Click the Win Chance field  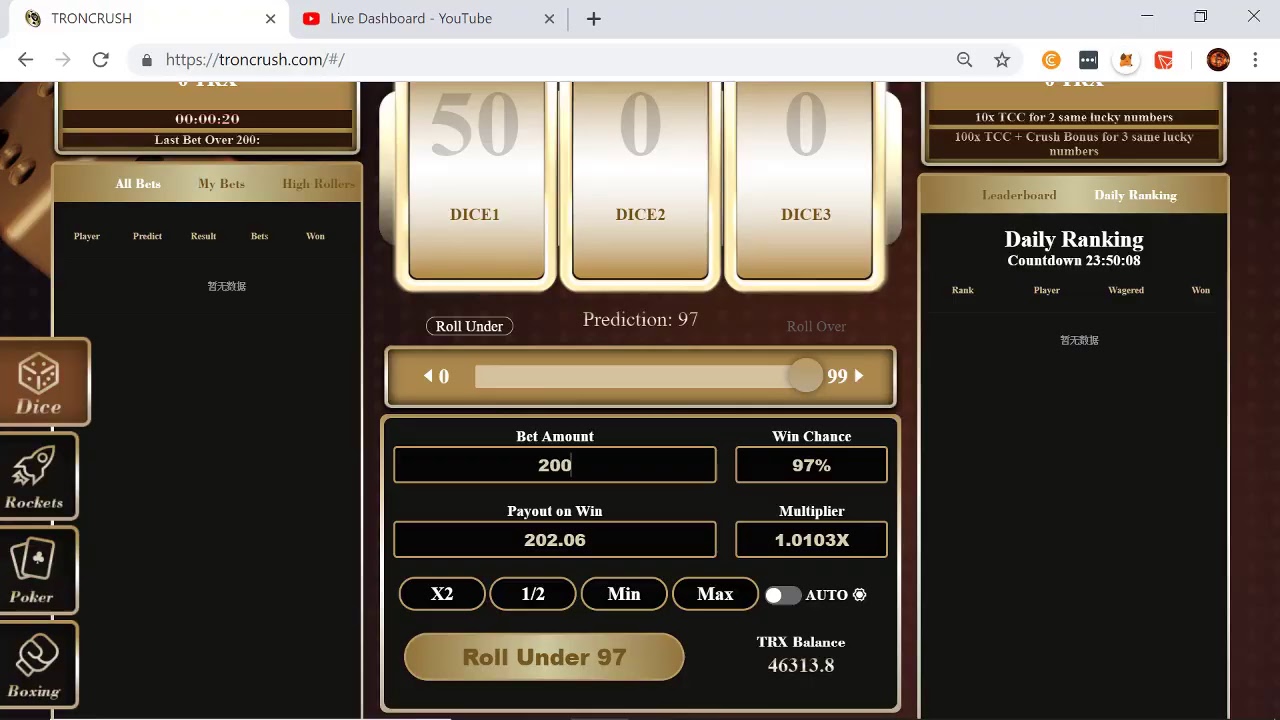coord(811,465)
